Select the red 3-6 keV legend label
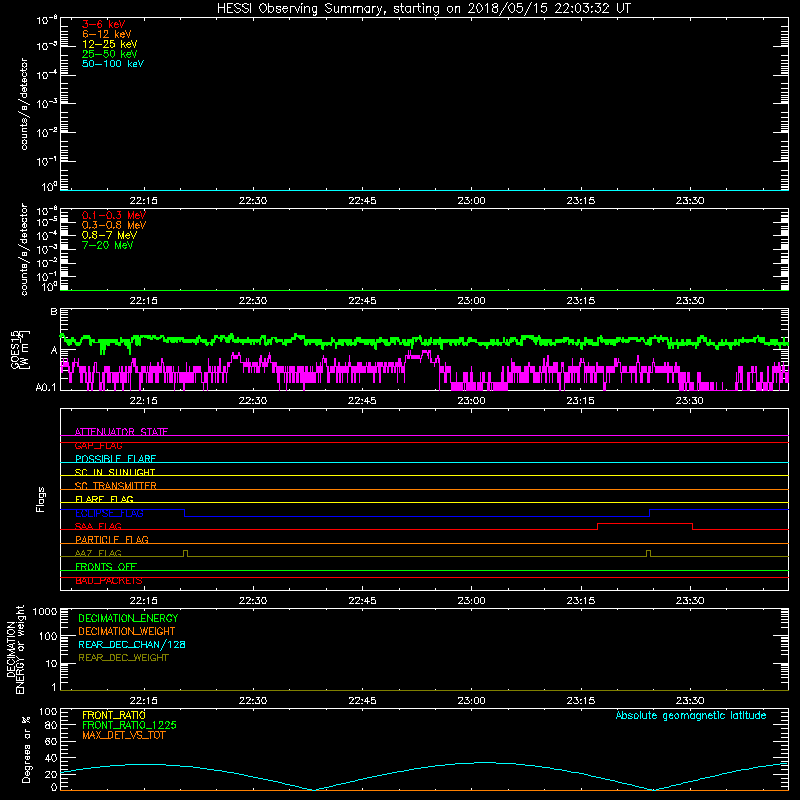Screen dimensions: 800x800 [104, 24]
